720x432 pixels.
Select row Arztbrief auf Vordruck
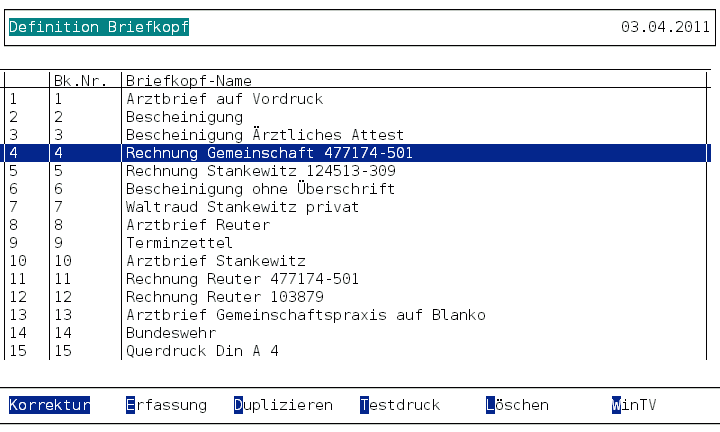[x=357, y=99]
